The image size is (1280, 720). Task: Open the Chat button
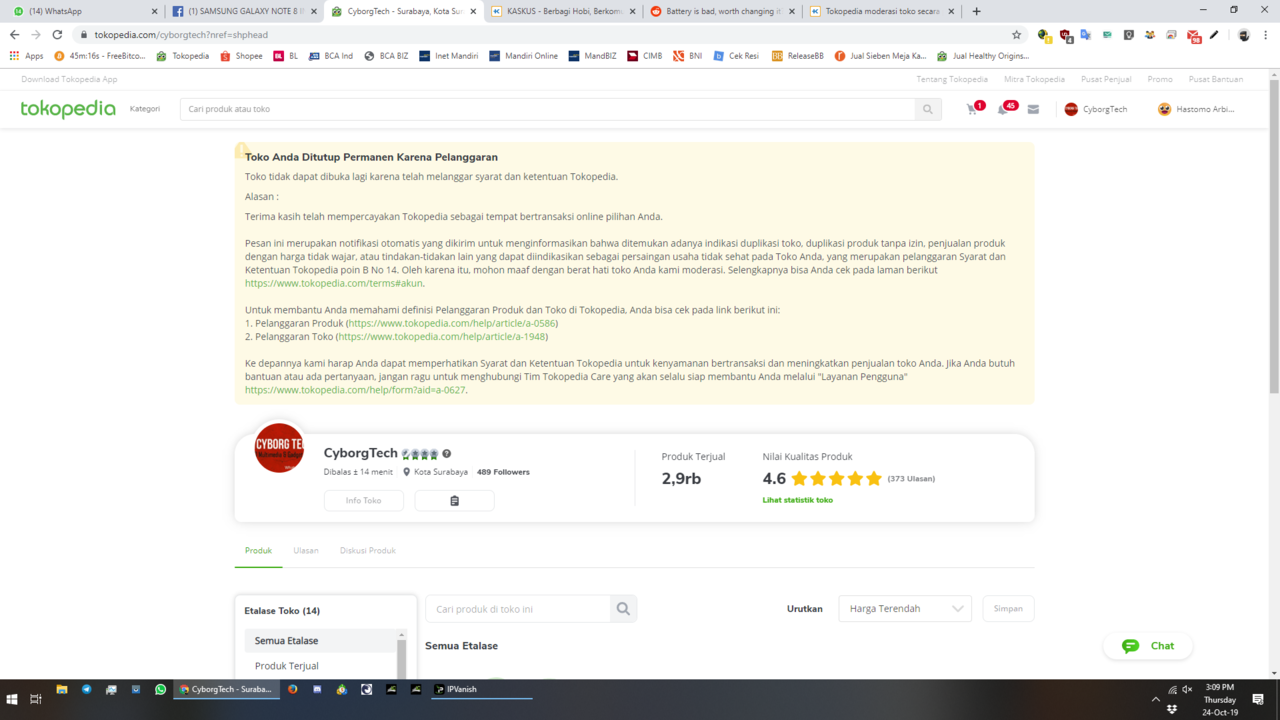point(1148,646)
